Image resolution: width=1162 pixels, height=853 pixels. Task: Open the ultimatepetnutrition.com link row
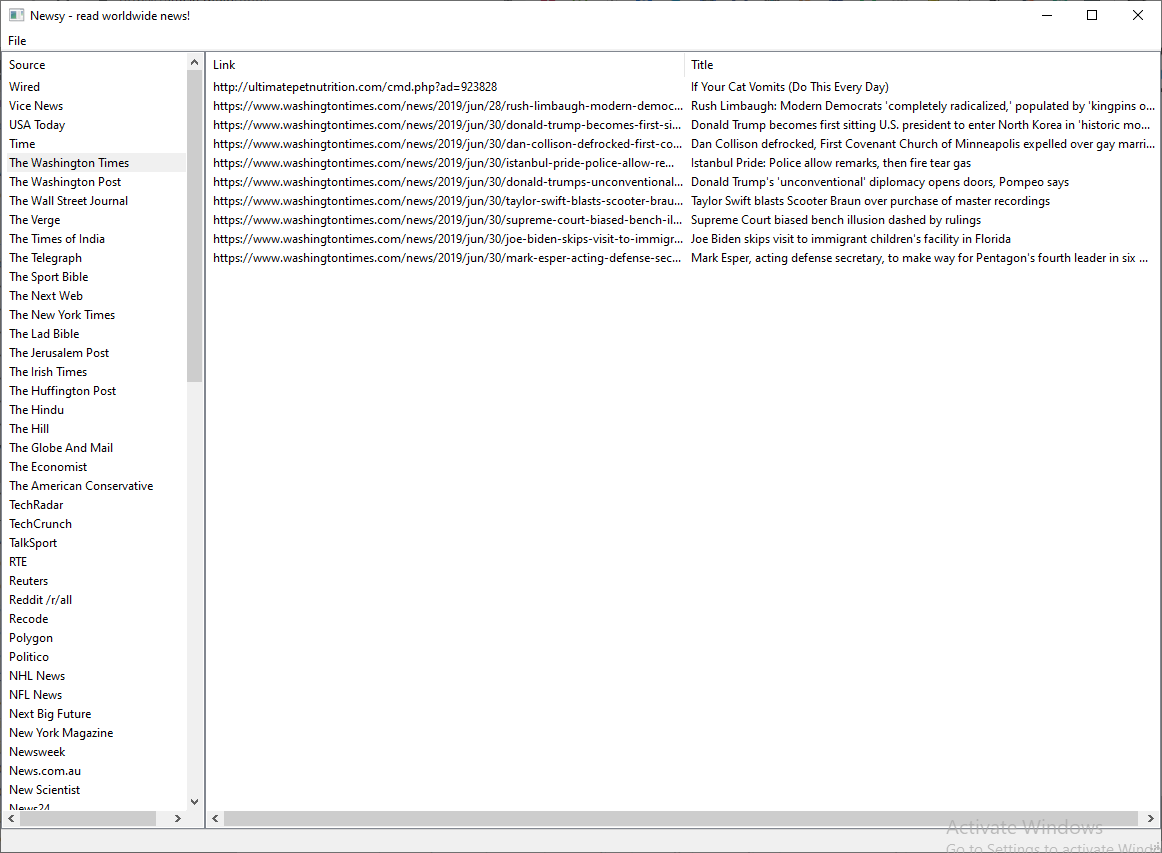click(355, 87)
